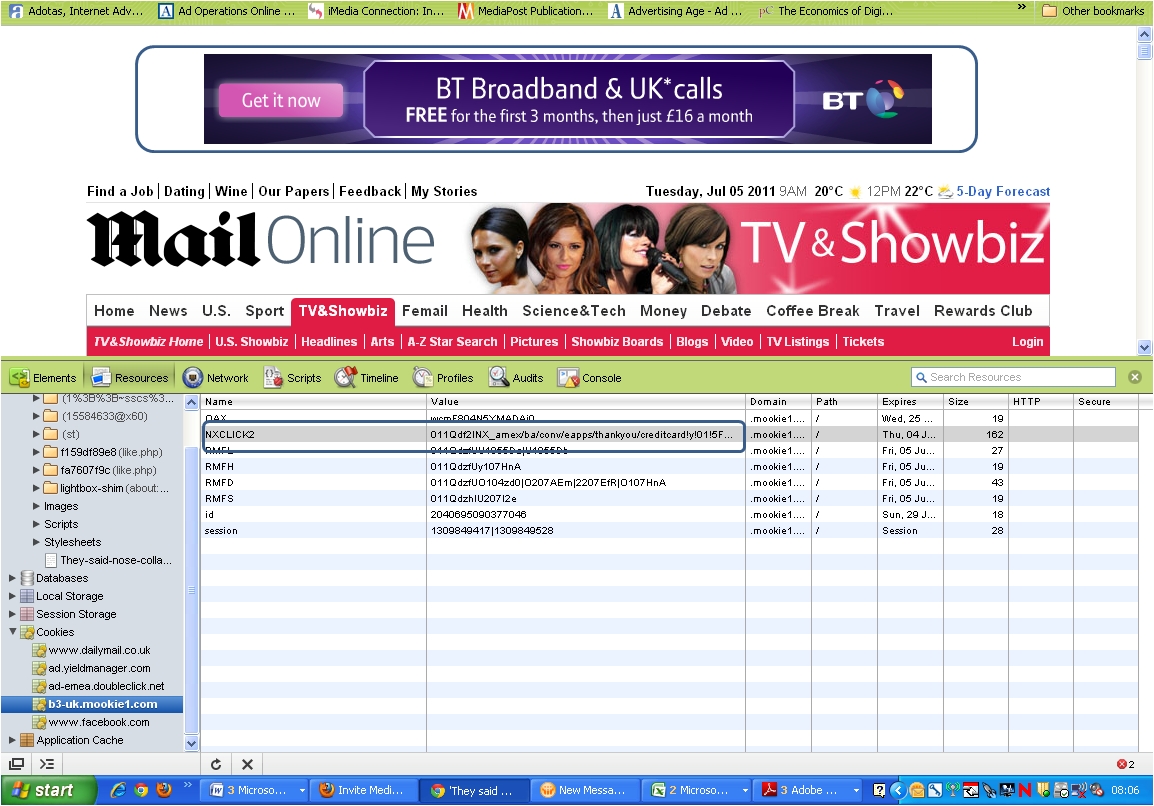Open the Audits panel
This screenshot has height=806, width=1154.
[516, 378]
